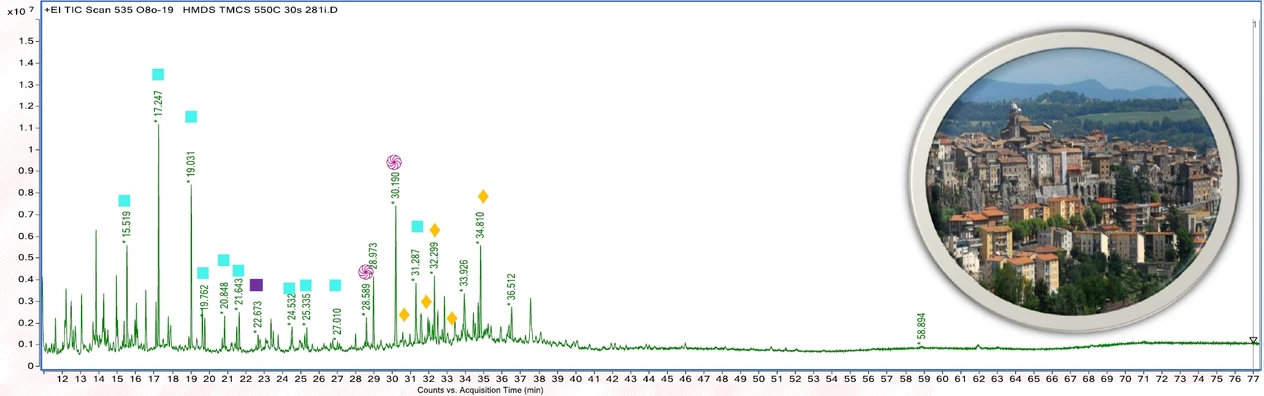Screen dimensions: 1264x396
Task: Click the peak label 27.010
Action: click(337, 323)
